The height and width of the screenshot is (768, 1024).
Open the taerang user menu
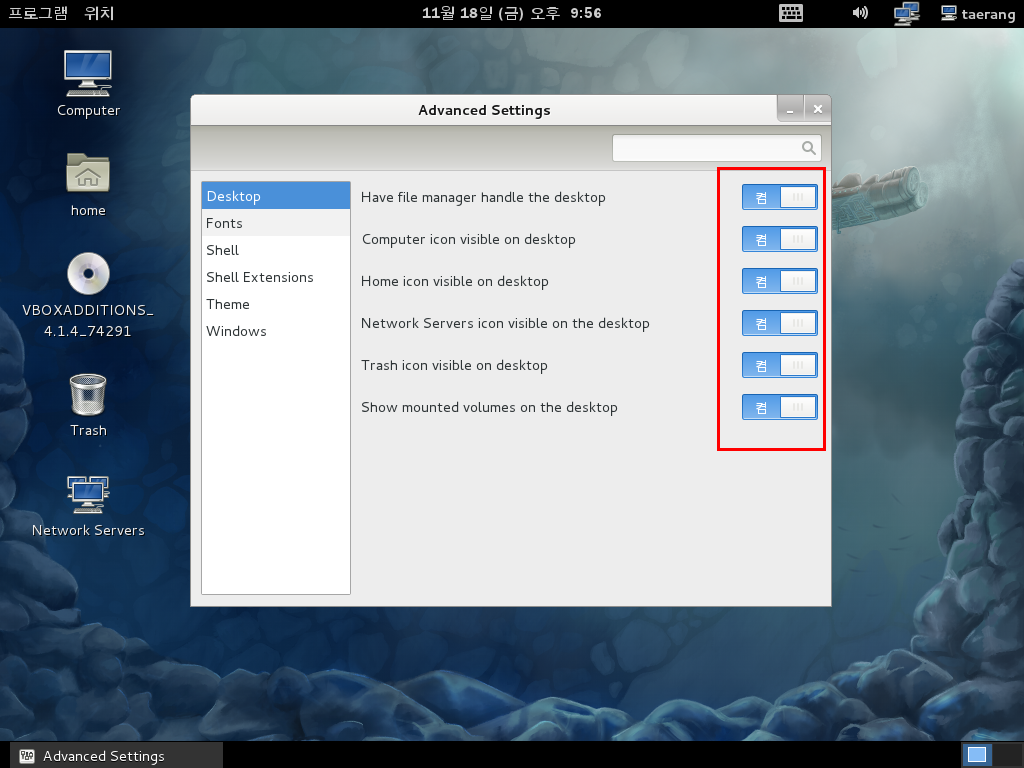coord(978,14)
